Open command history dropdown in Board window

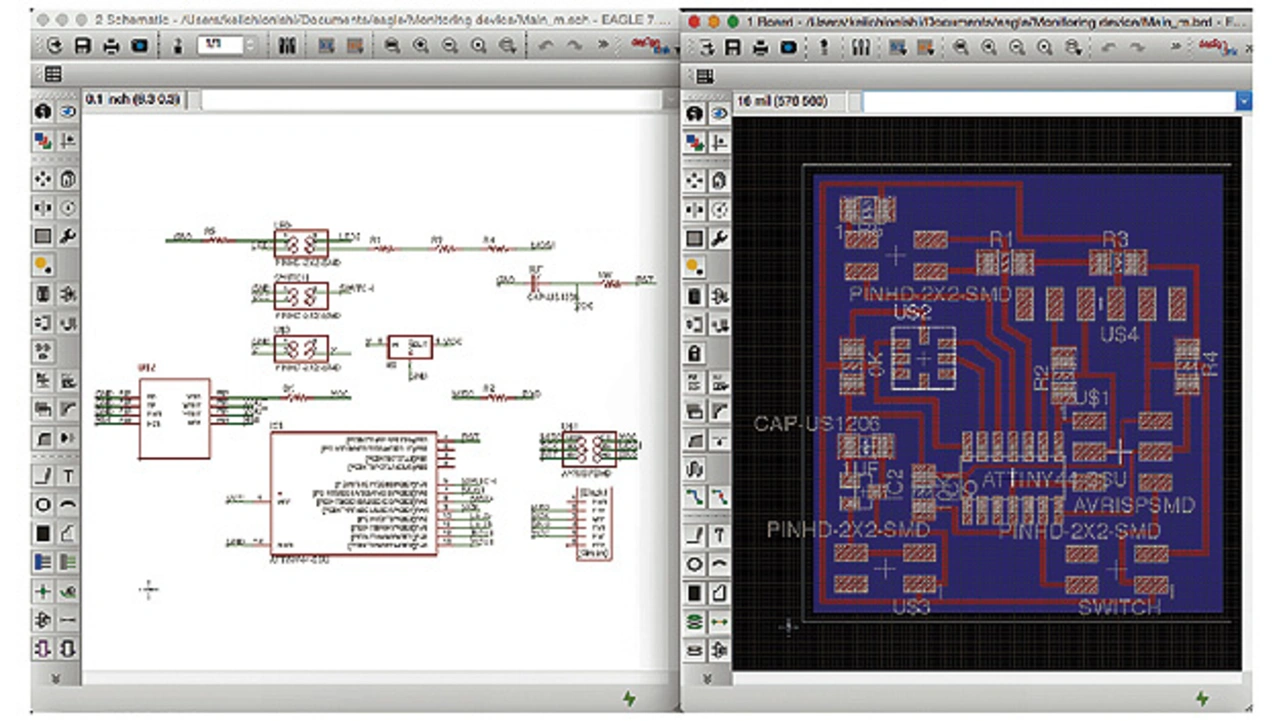1243,101
